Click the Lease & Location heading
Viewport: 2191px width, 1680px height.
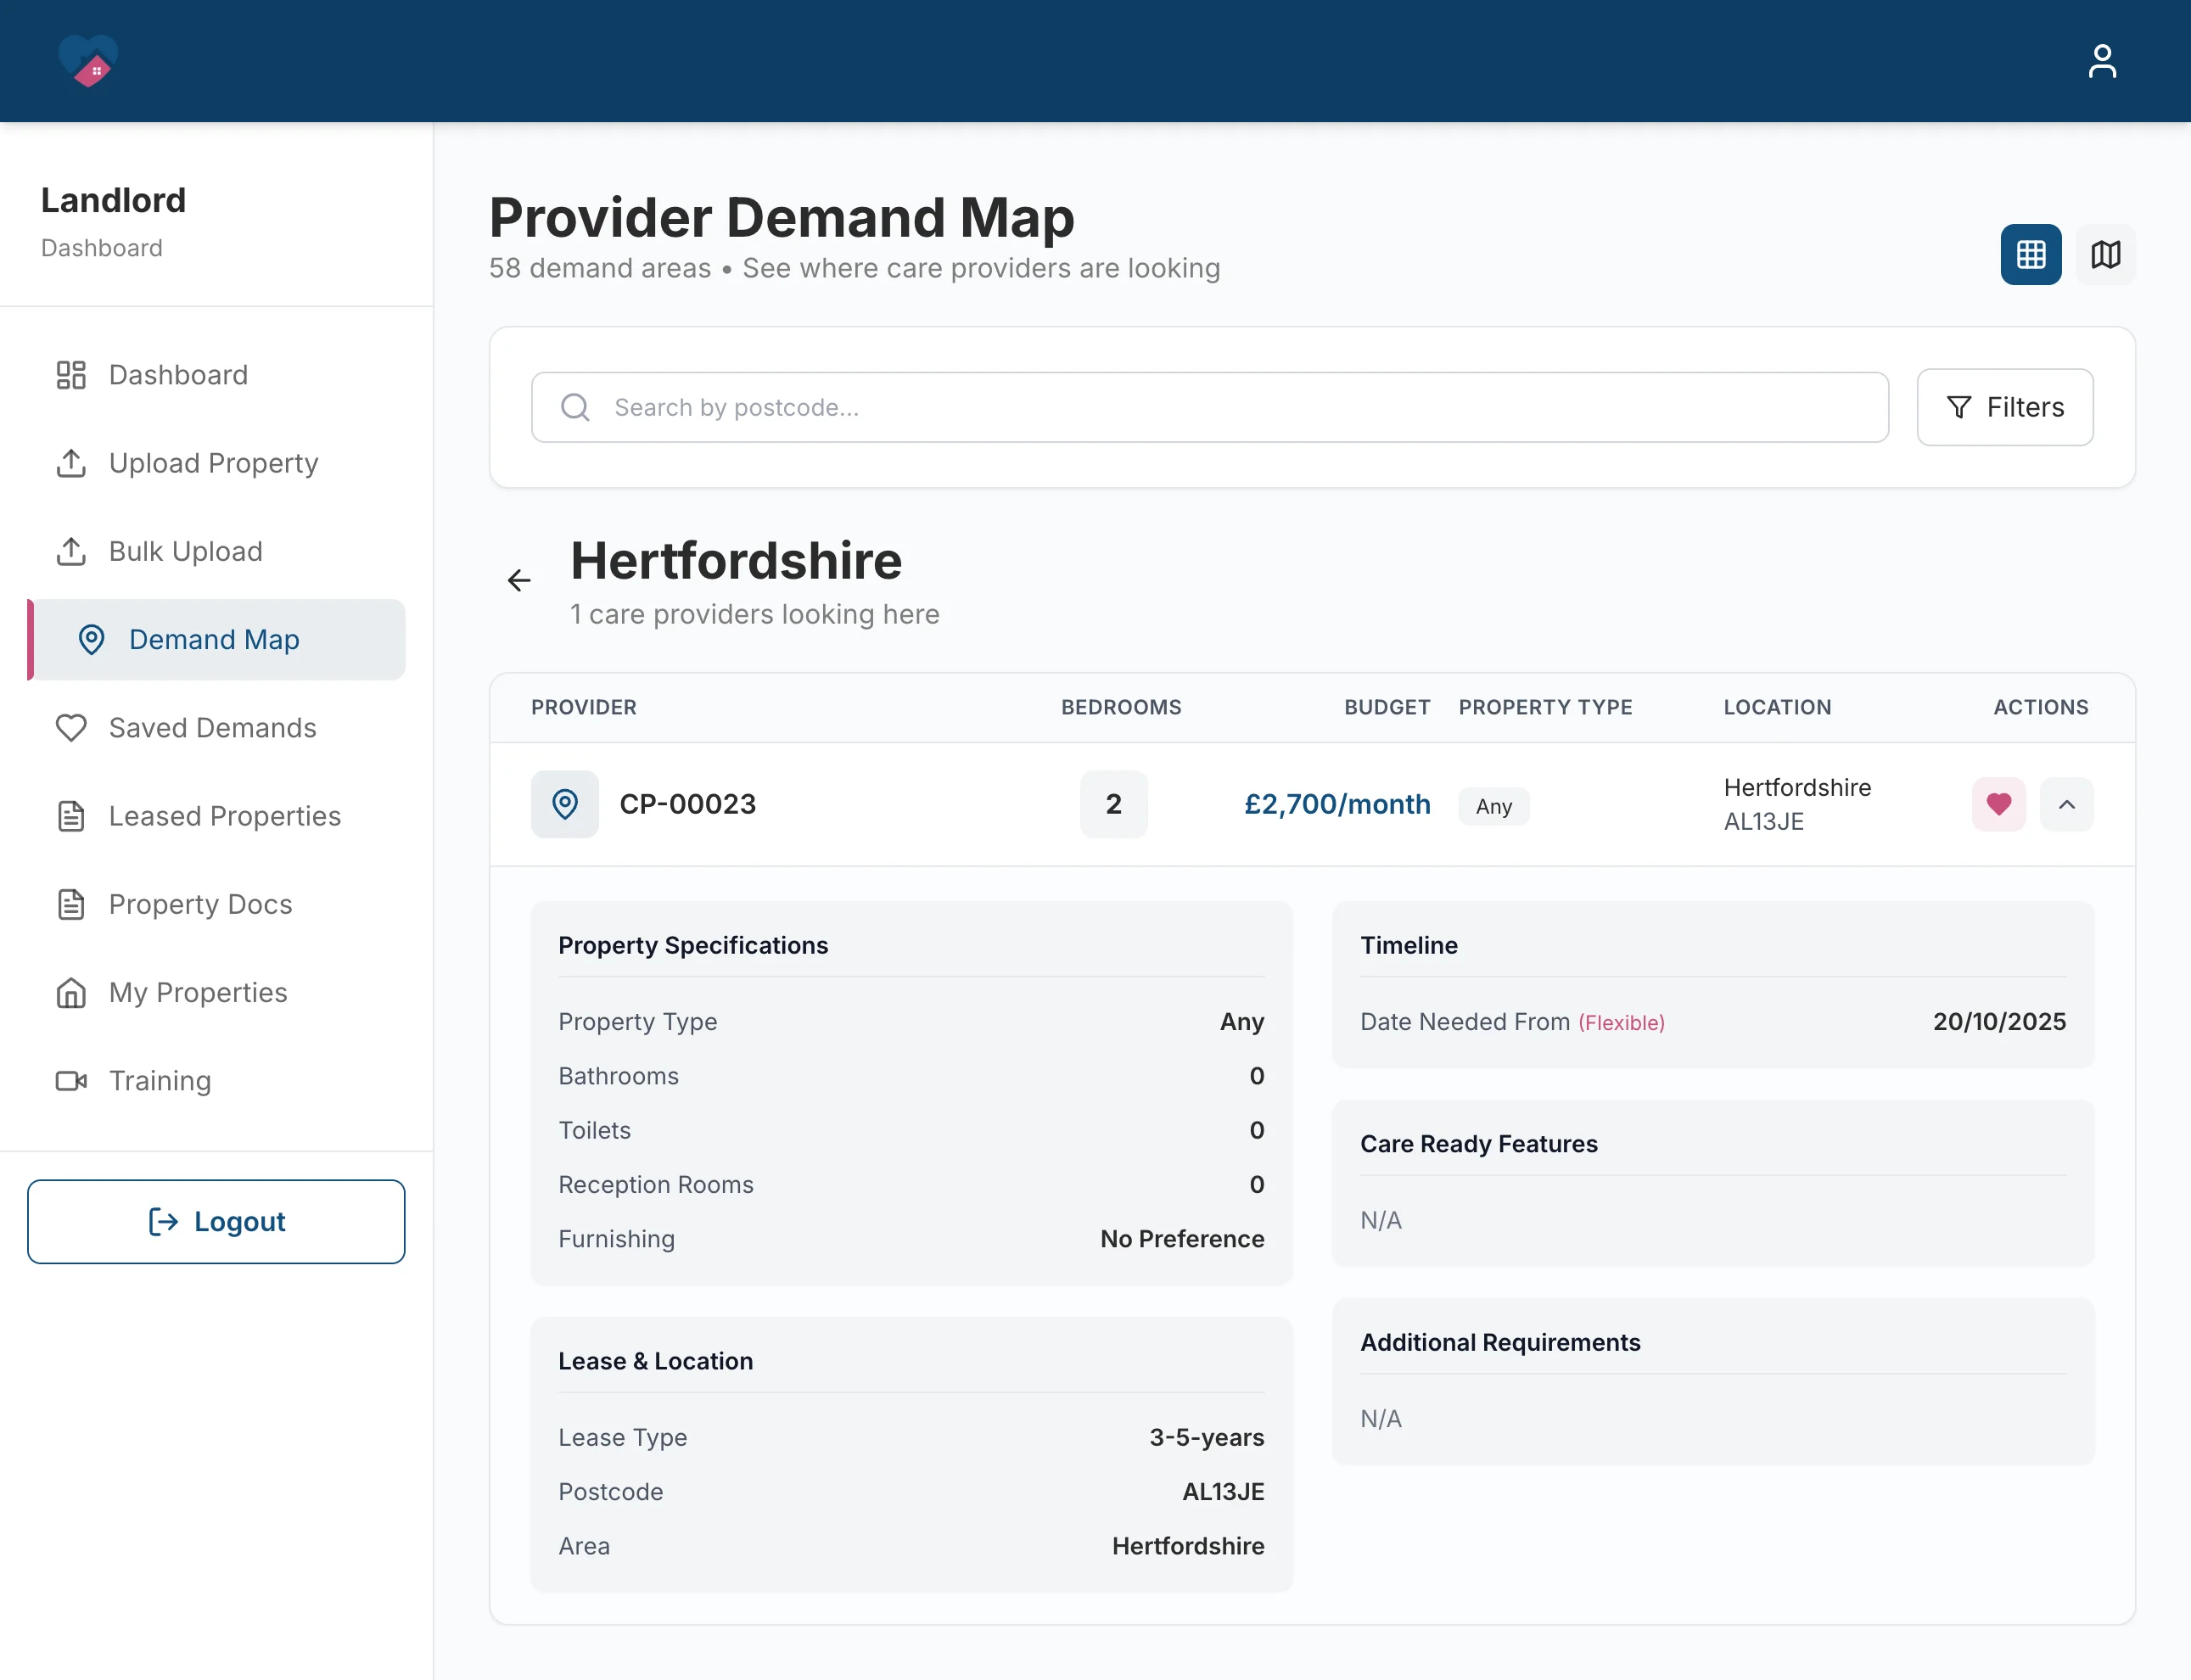[655, 1361]
